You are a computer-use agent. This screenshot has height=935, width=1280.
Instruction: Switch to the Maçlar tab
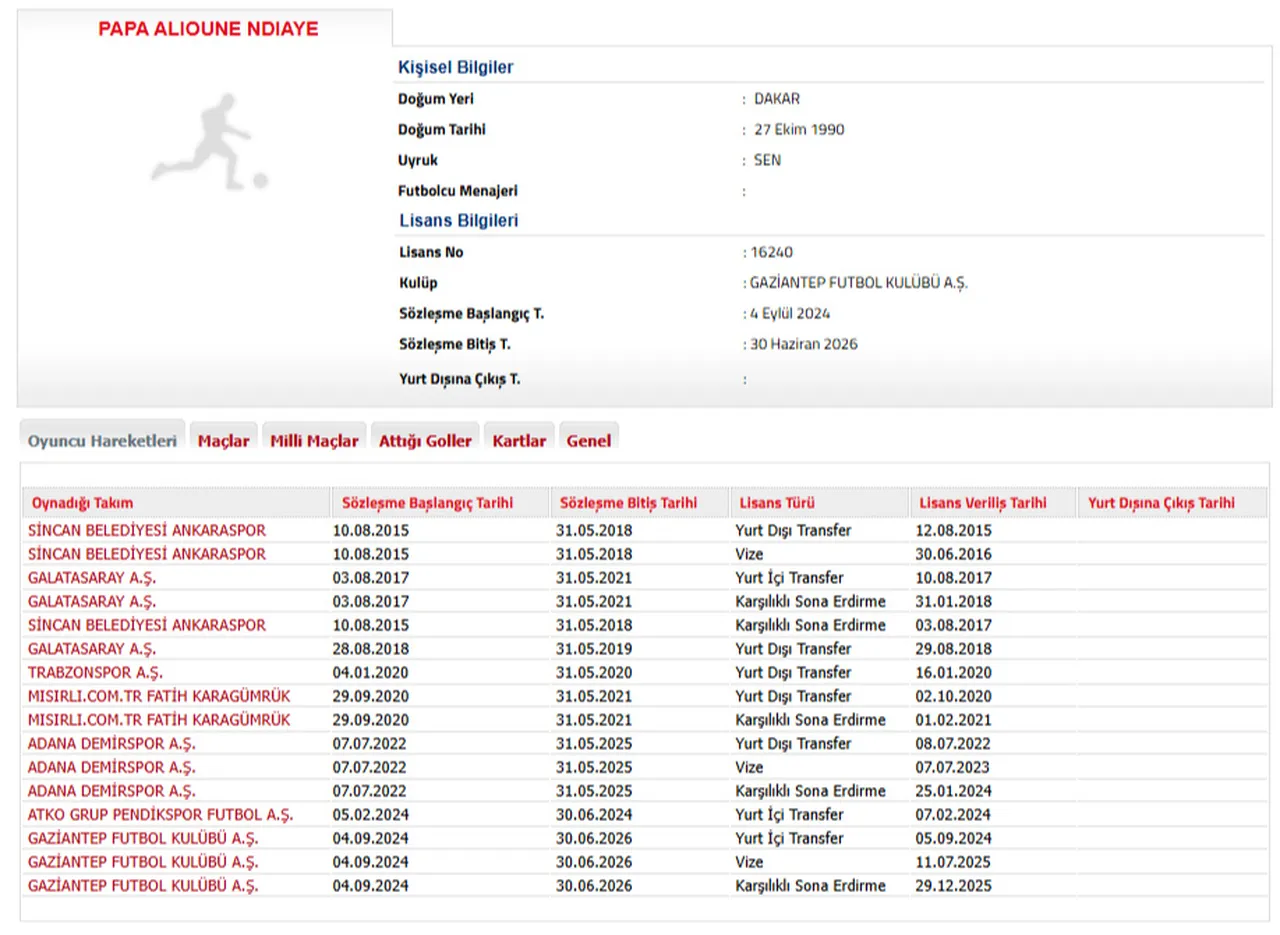(x=223, y=441)
